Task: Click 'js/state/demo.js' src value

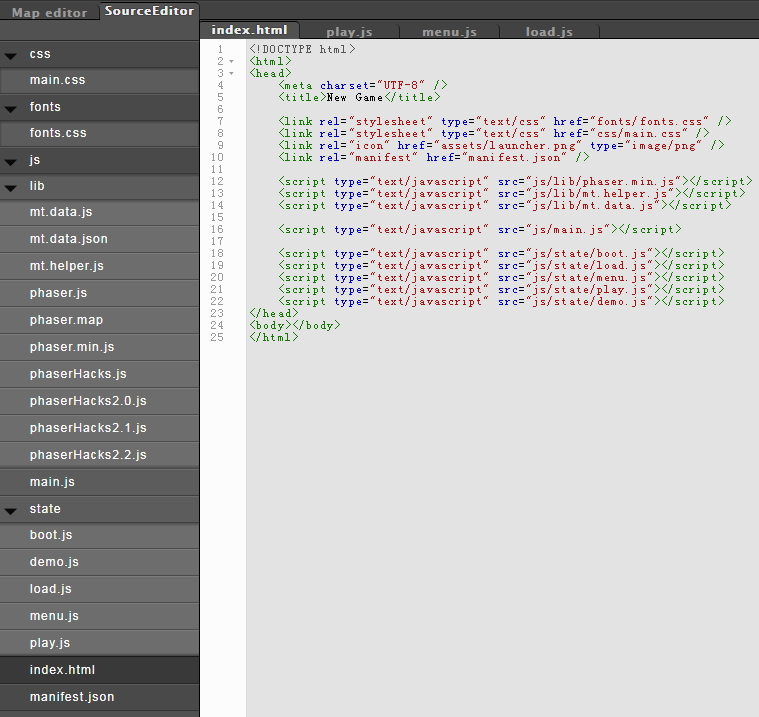Action: [590, 302]
